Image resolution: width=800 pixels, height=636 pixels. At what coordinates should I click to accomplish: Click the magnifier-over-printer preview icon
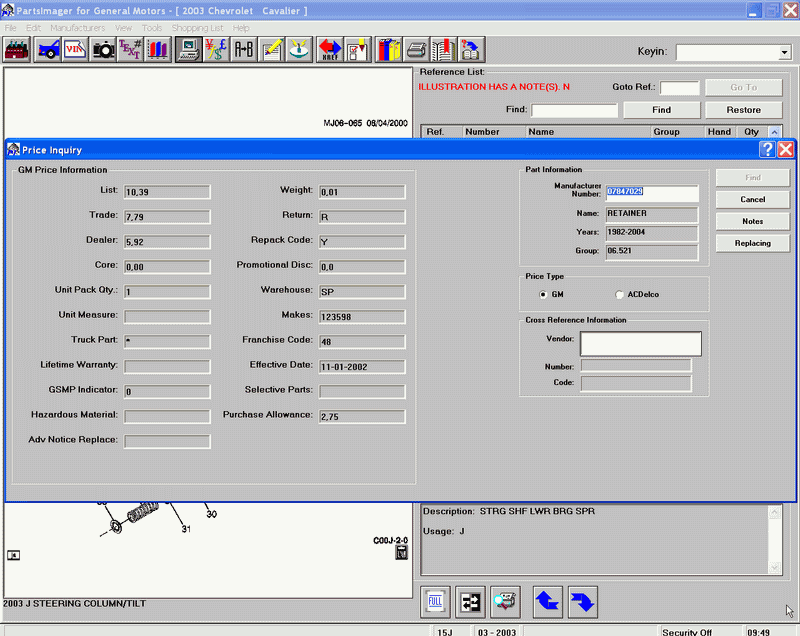pyautogui.click(x=505, y=602)
